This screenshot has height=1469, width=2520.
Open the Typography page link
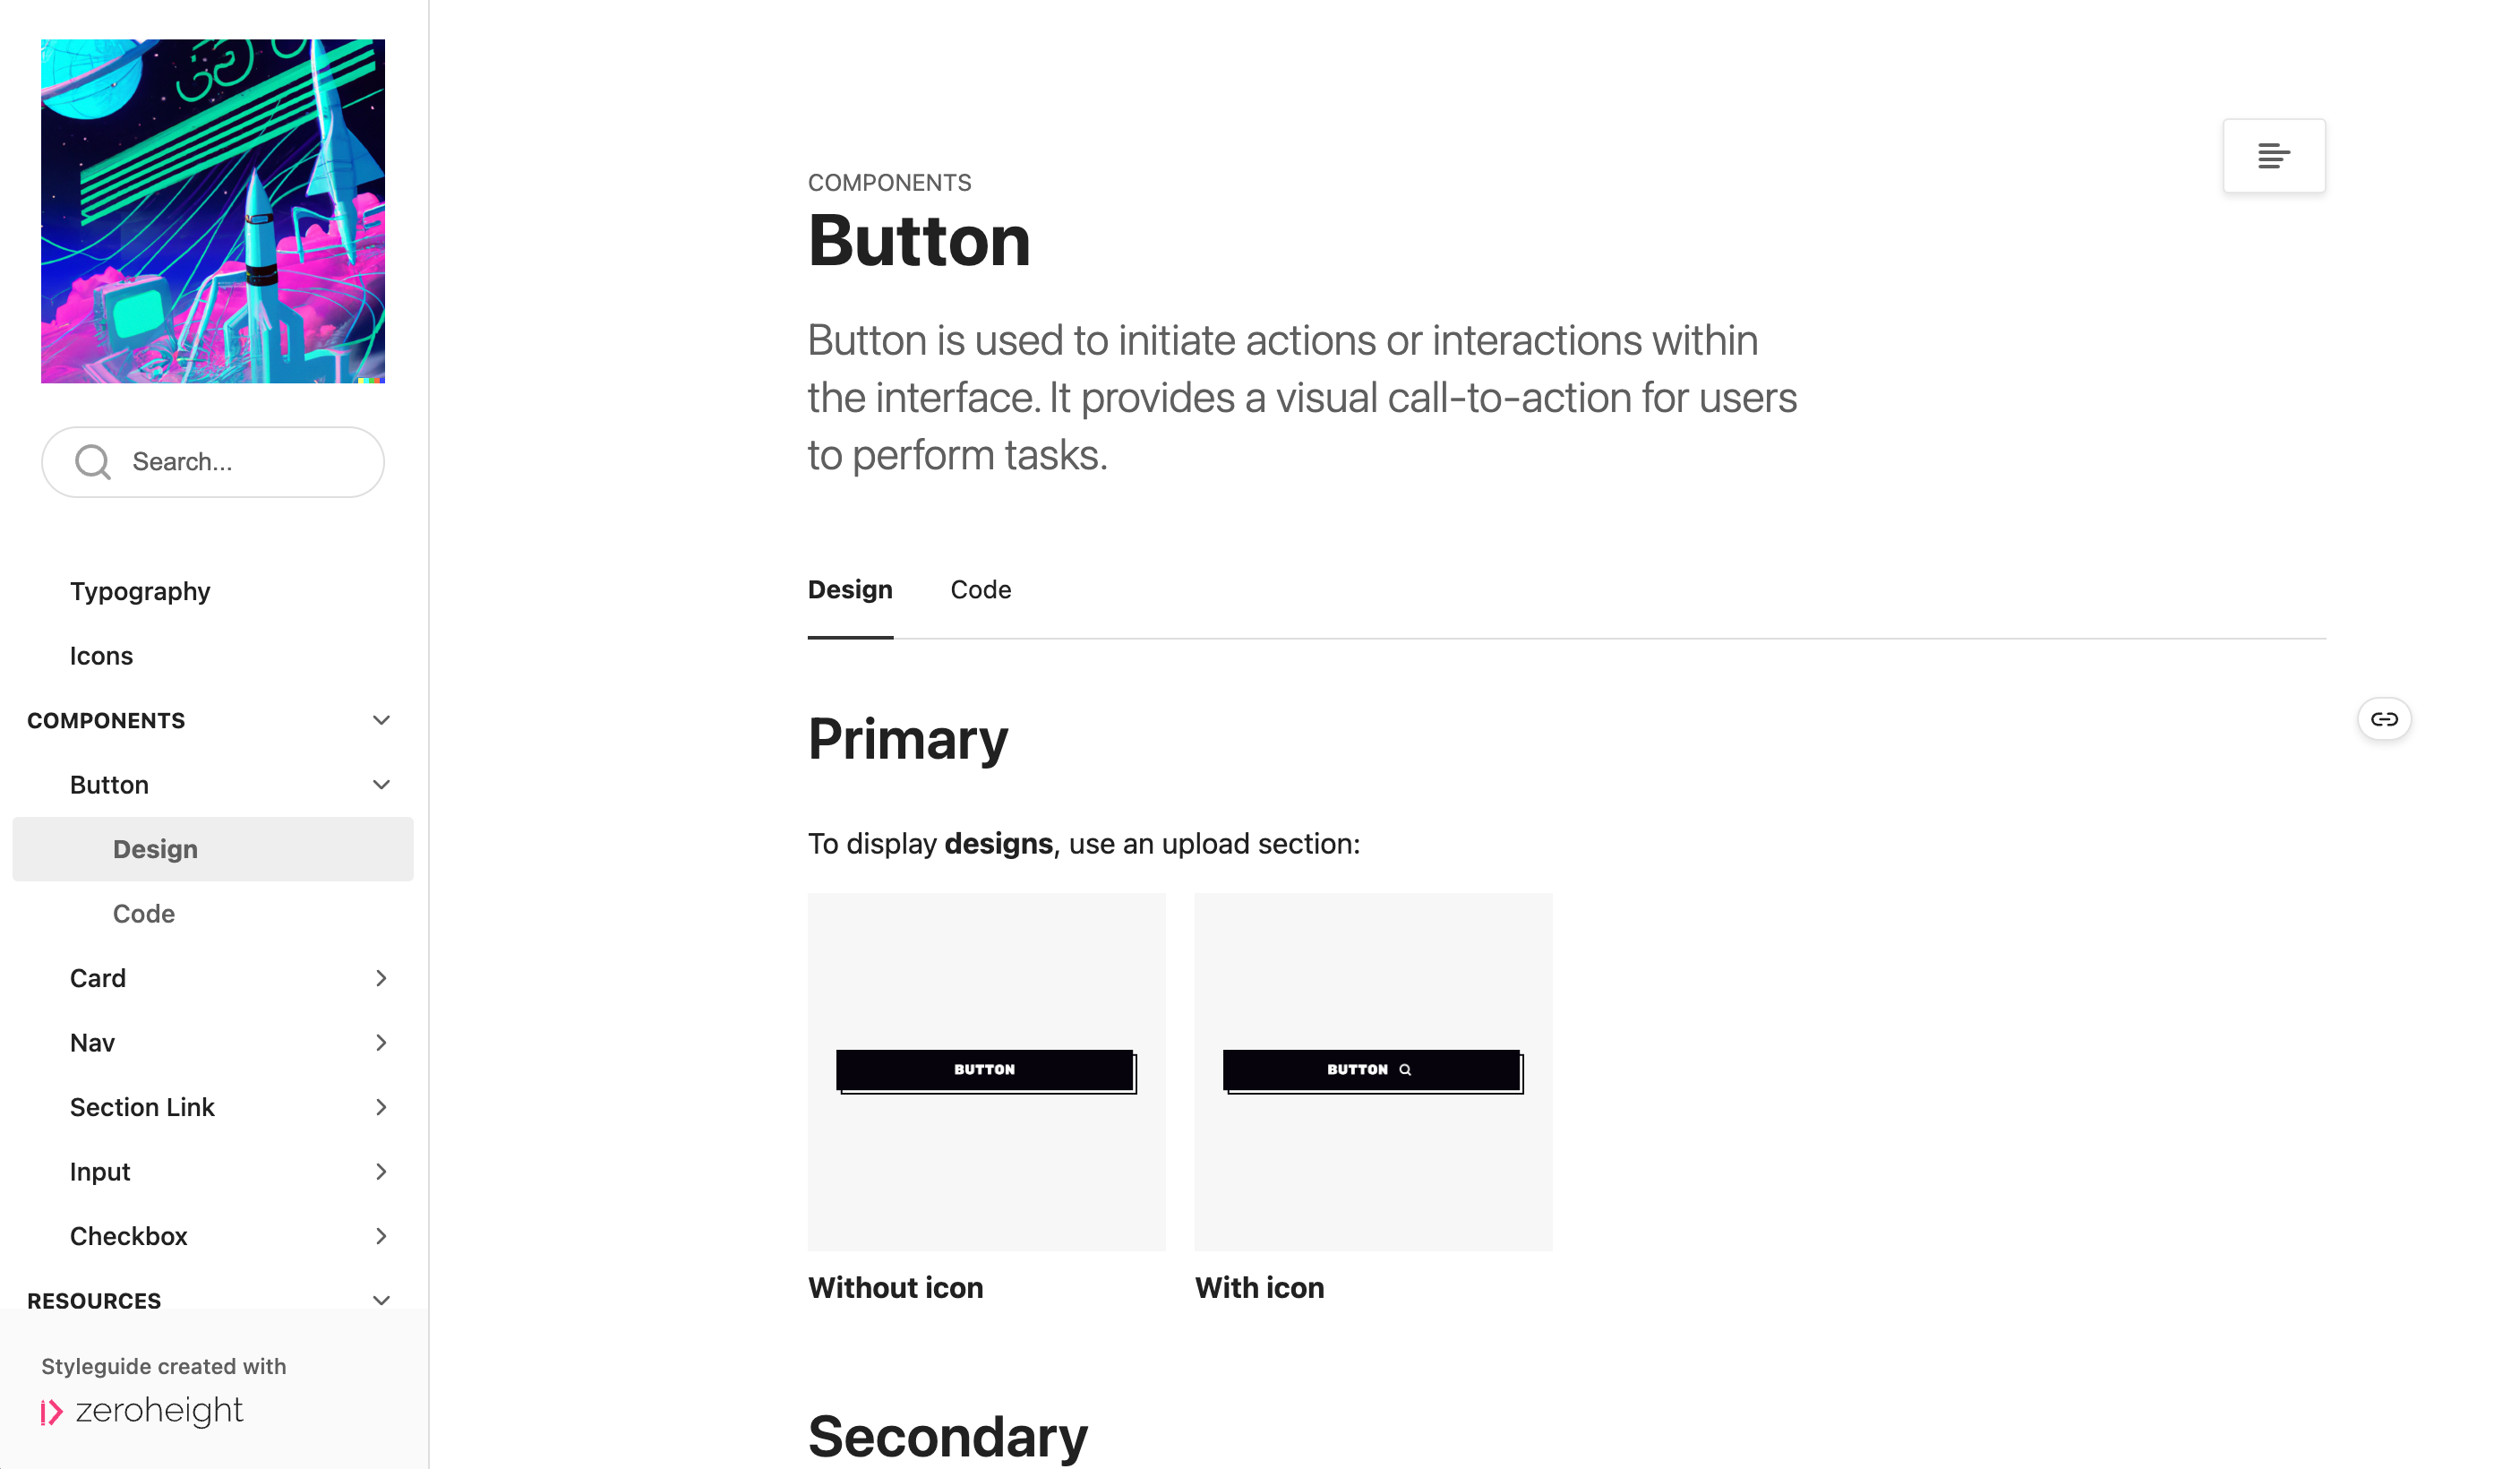140,591
